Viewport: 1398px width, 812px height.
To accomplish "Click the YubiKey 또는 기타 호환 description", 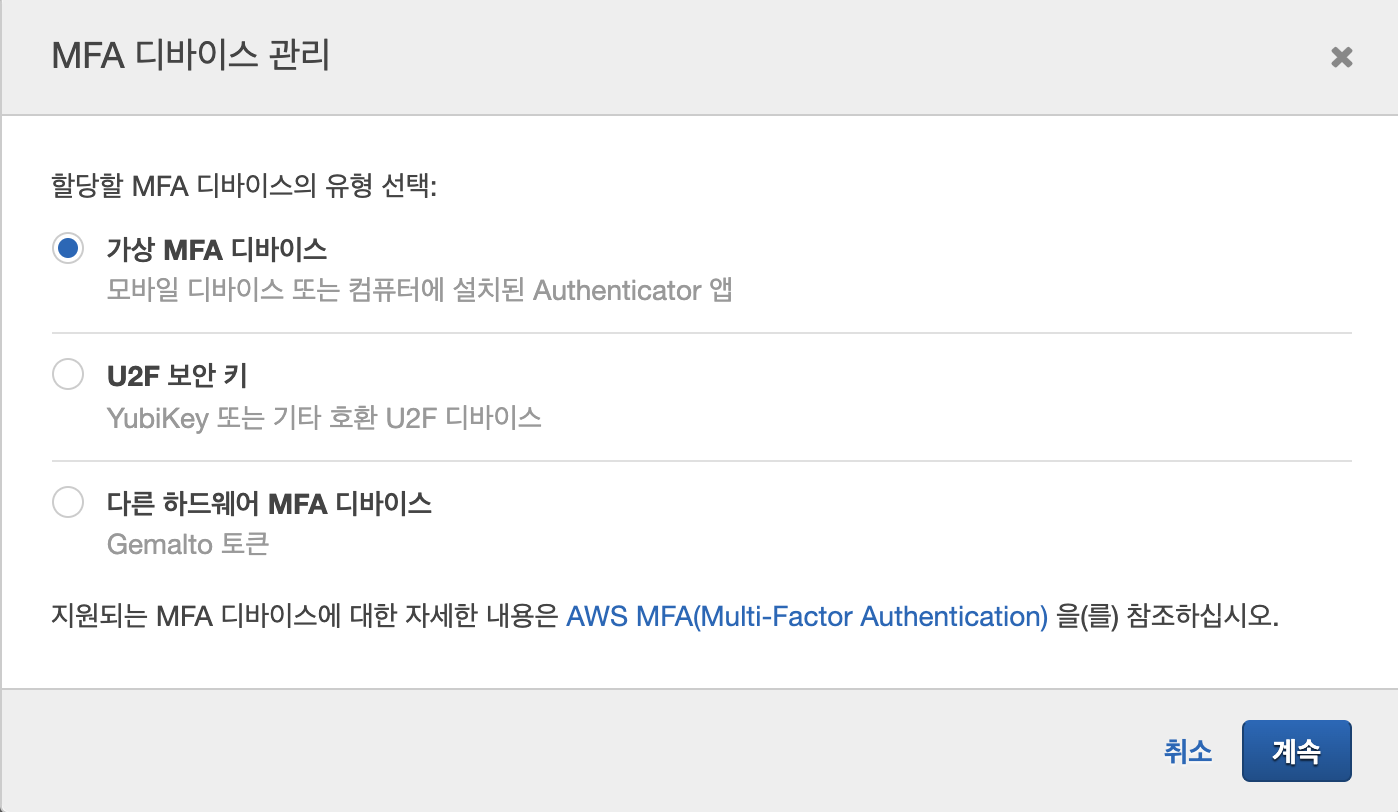I will pos(324,417).
